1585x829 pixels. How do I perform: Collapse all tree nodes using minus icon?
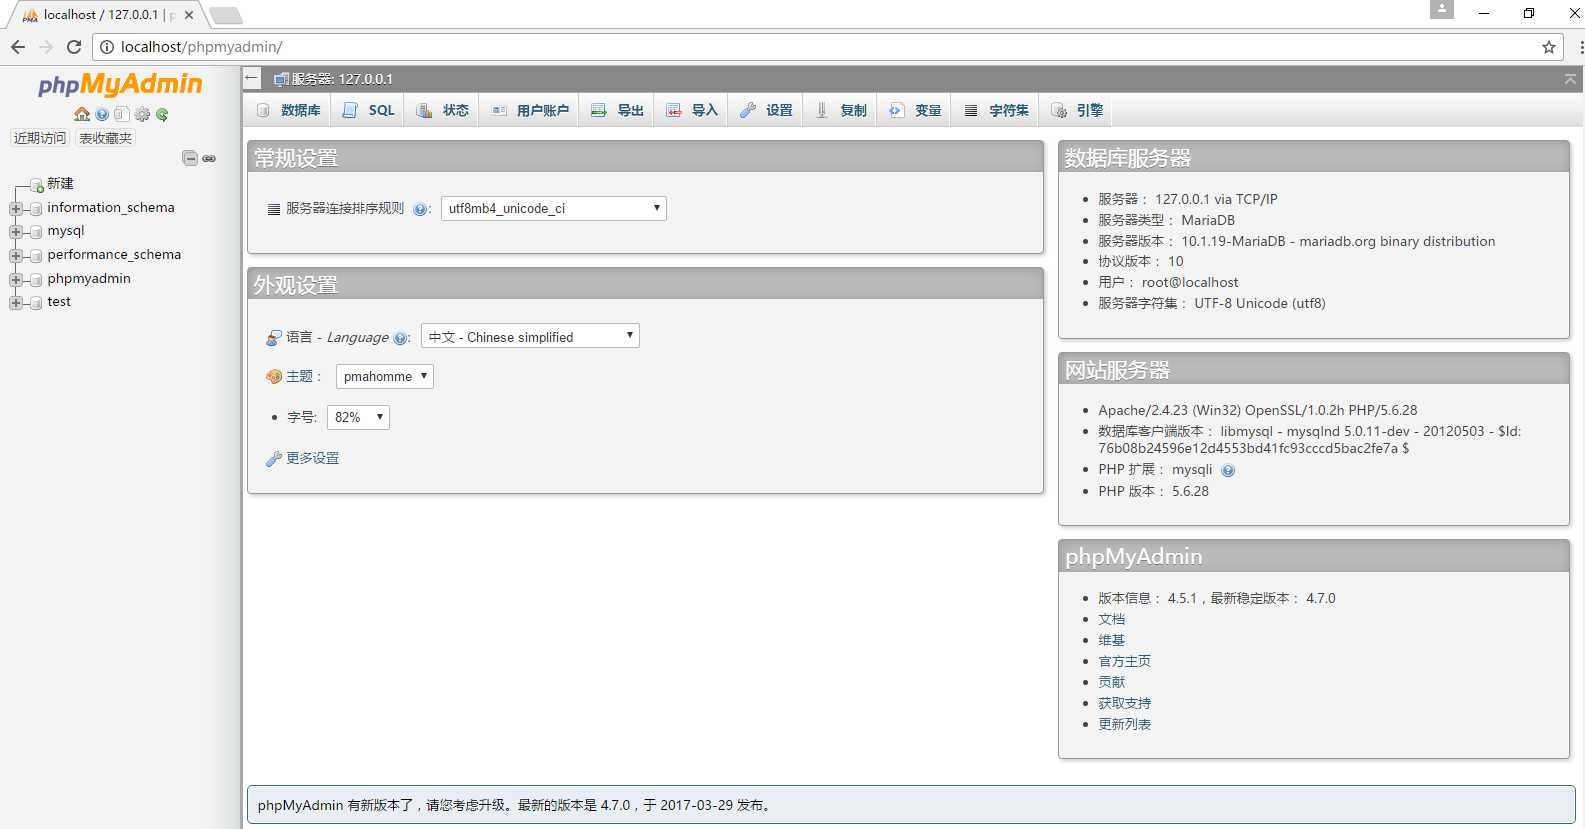pos(190,158)
